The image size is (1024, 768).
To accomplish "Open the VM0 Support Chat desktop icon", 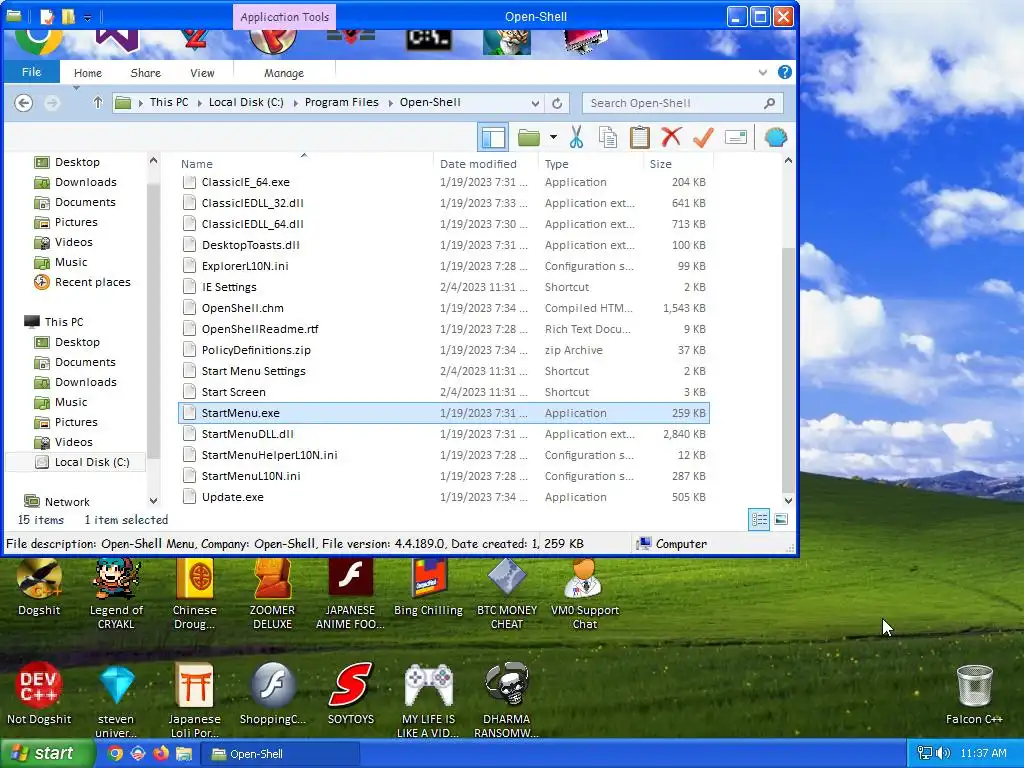I will 584,594.
